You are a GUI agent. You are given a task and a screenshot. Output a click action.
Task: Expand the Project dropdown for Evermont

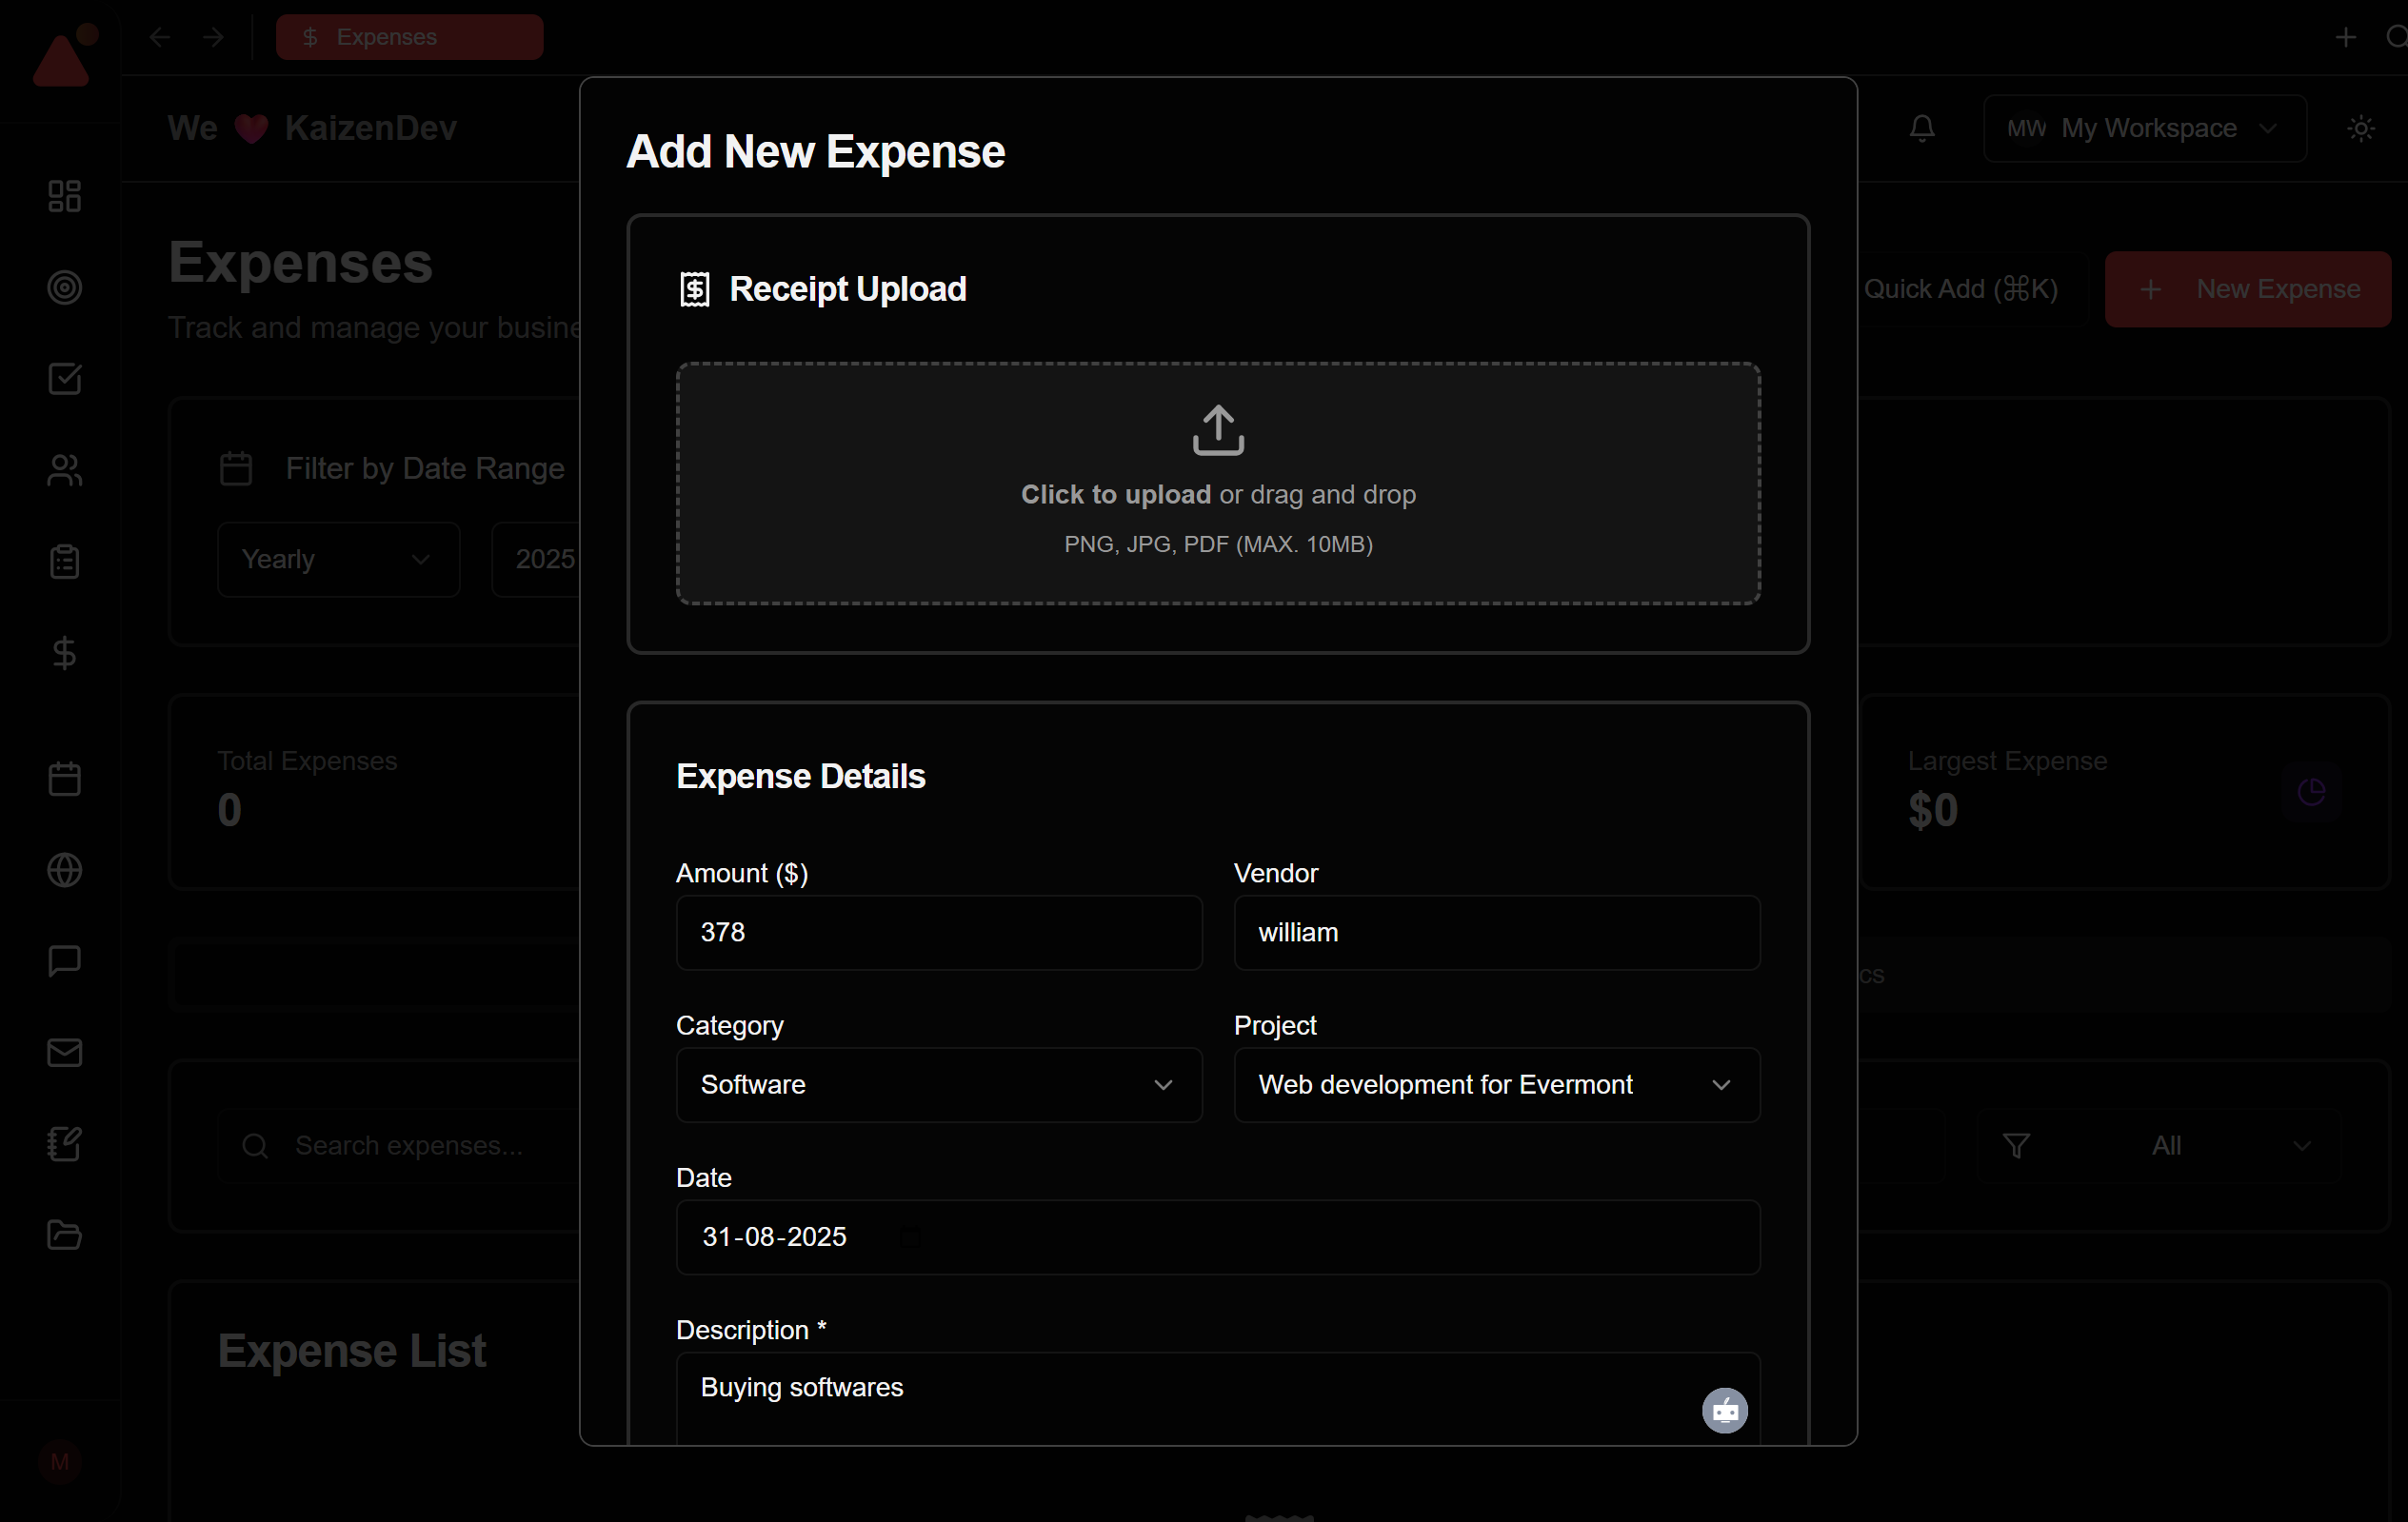1497,1084
